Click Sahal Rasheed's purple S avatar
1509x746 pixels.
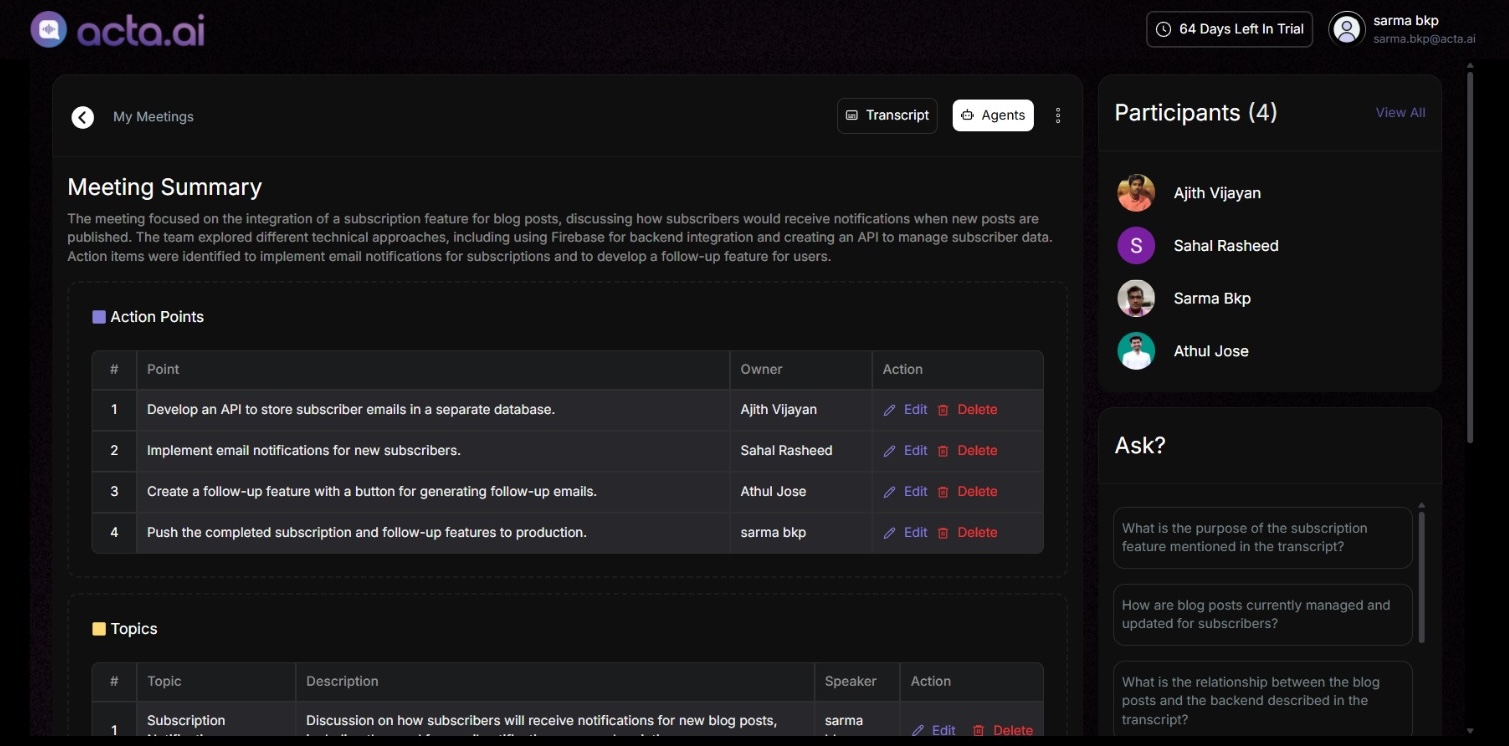click(x=1136, y=246)
